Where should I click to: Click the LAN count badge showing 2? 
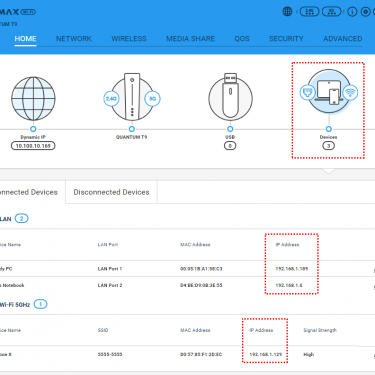(21, 219)
